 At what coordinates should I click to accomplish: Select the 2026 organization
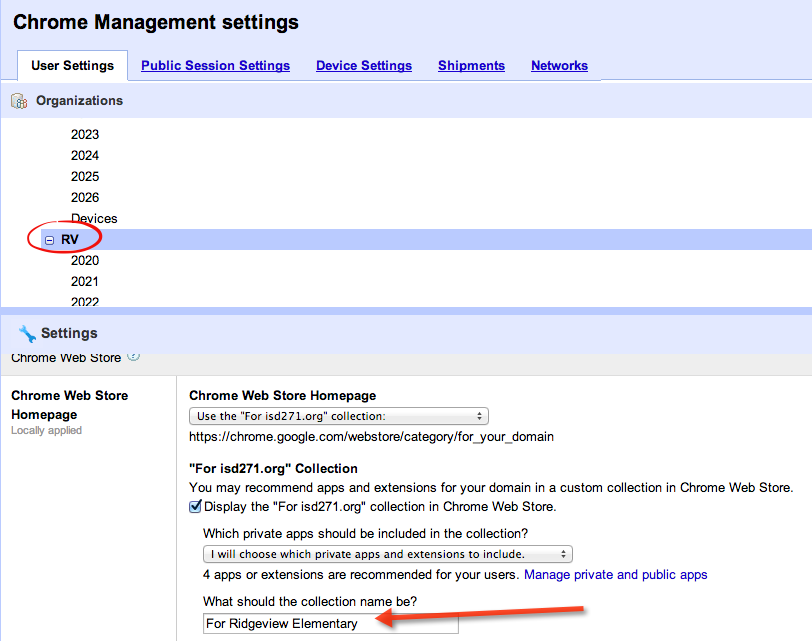(85, 197)
